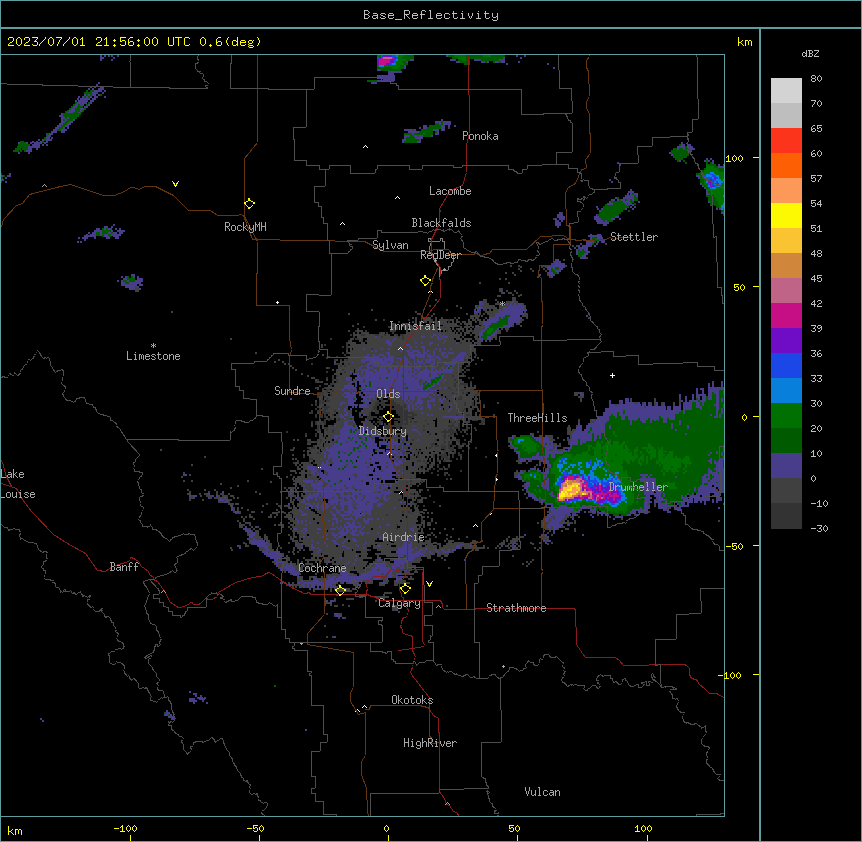Viewport: 862px width, 842px height.
Task: Click the 2023/07/01 21:56:00 UTC timestamp
Action: tap(134, 42)
